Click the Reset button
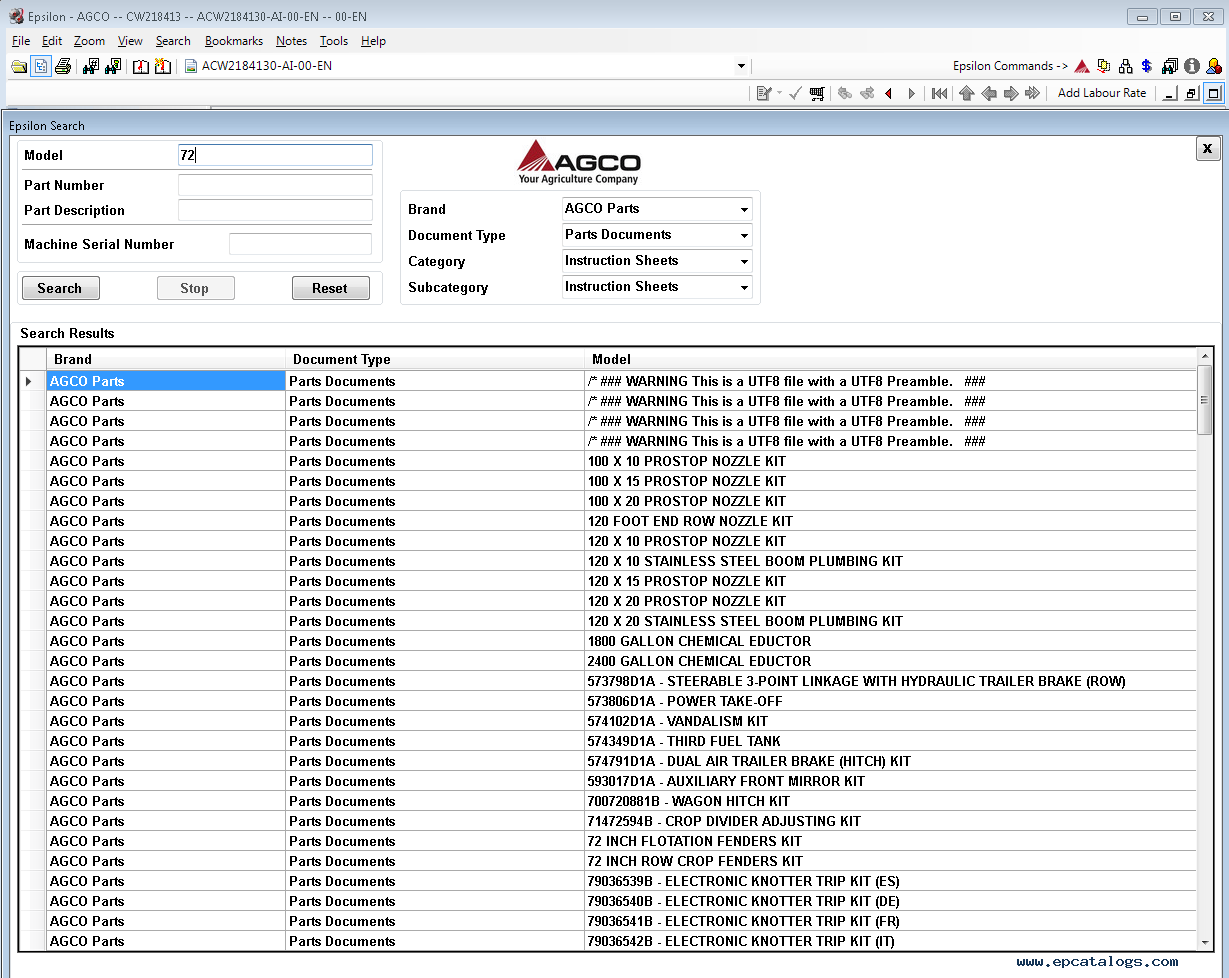This screenshot has height=978, width=1229. (330, 288)
